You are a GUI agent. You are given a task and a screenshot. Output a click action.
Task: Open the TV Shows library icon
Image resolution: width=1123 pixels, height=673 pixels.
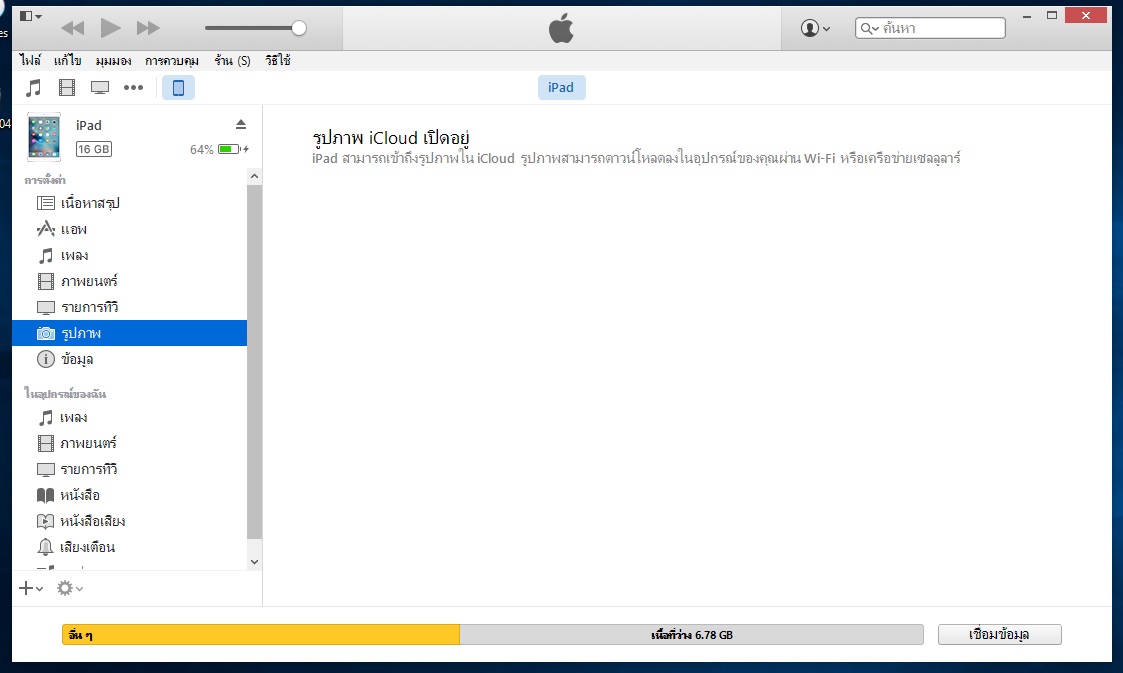click(x=100, y=88)
